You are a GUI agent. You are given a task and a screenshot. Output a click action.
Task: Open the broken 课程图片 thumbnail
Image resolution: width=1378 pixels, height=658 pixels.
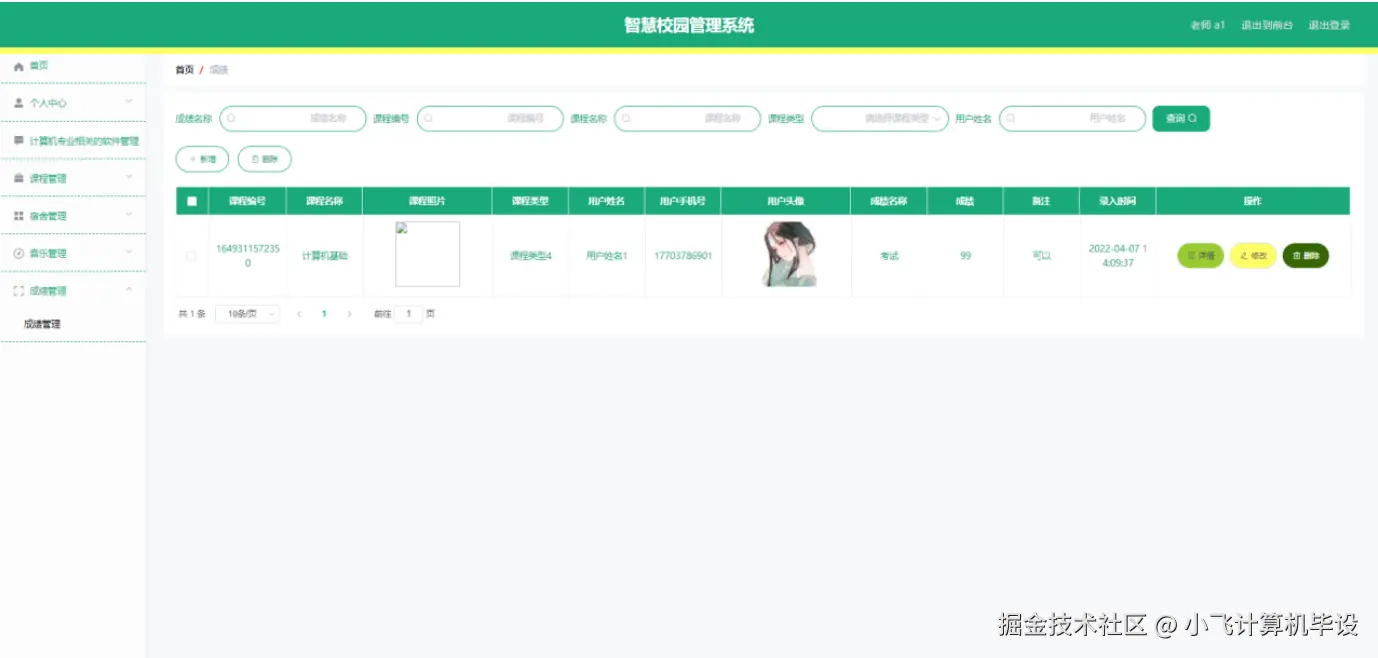[428, 254]
